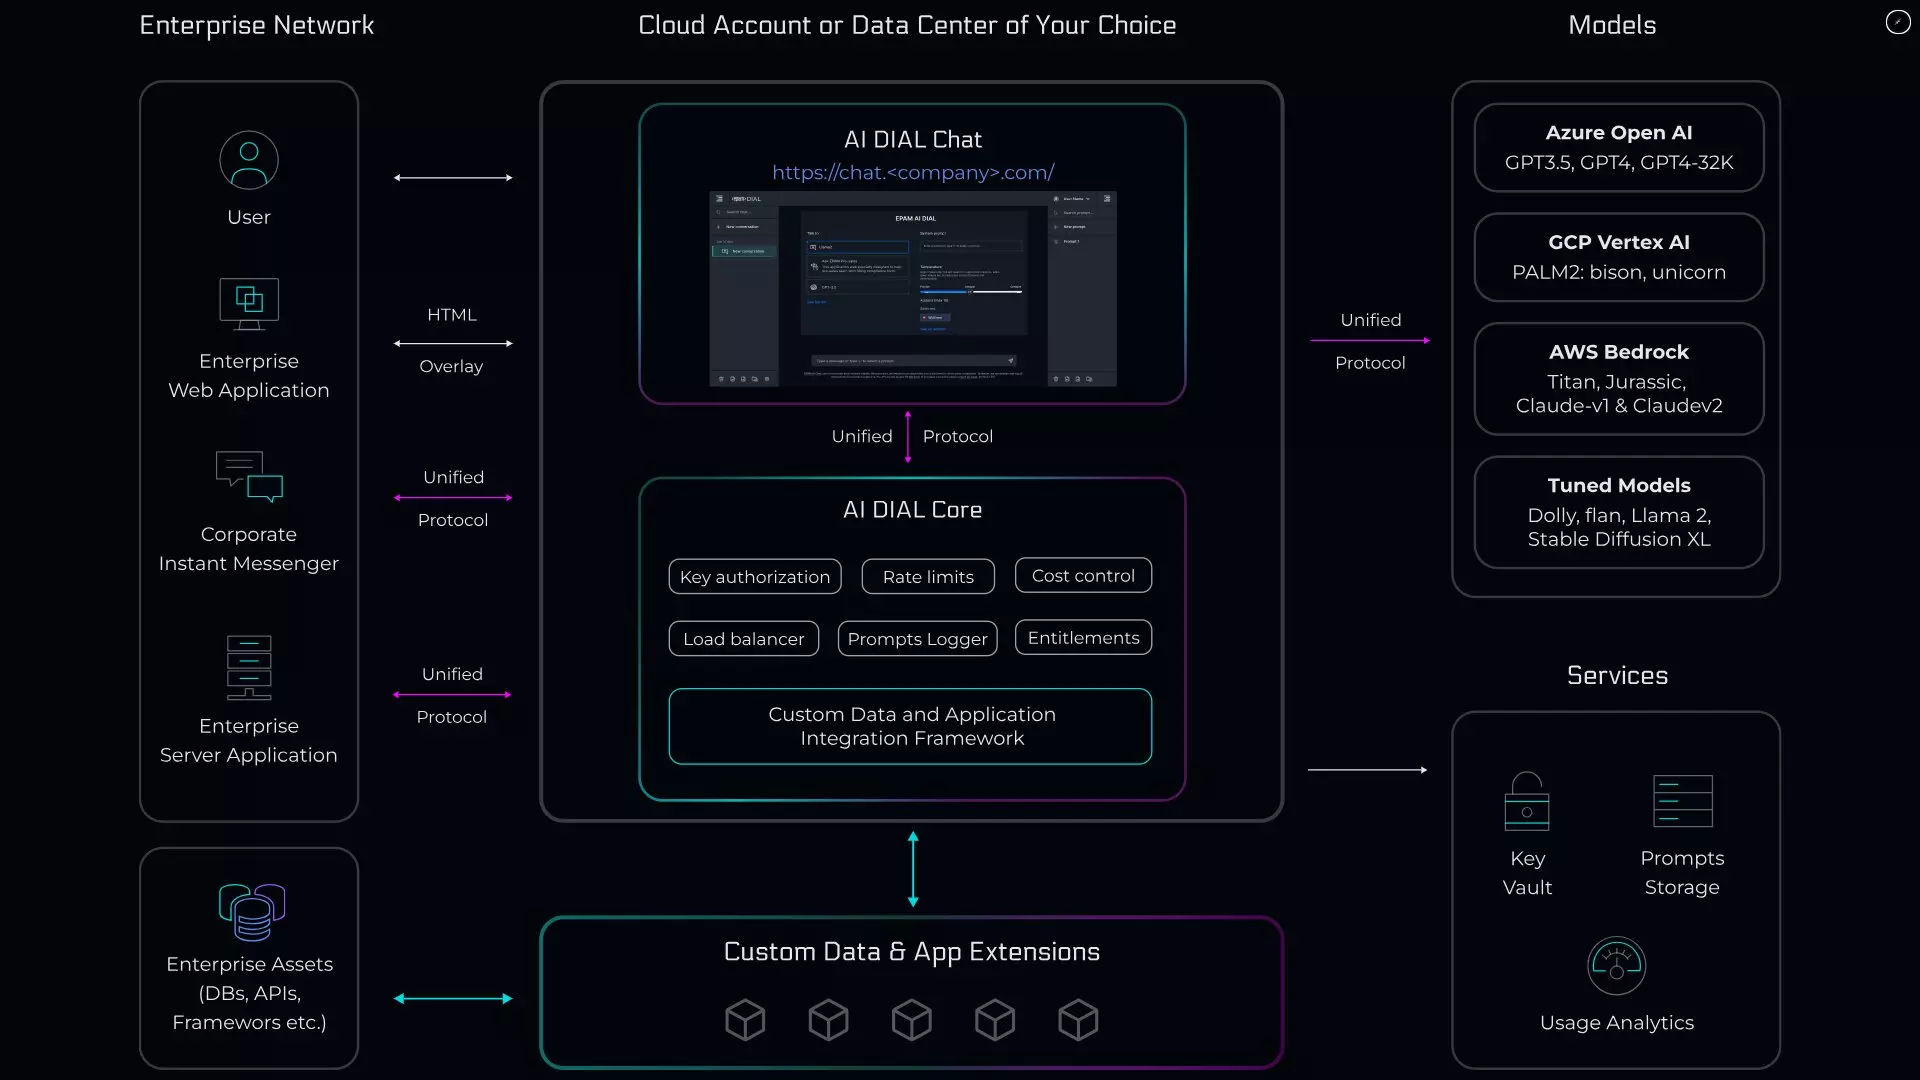Click the 'Usage Analytics' label
The height and width of the screenshot is (1080, 1920).
[1617, 1023]
